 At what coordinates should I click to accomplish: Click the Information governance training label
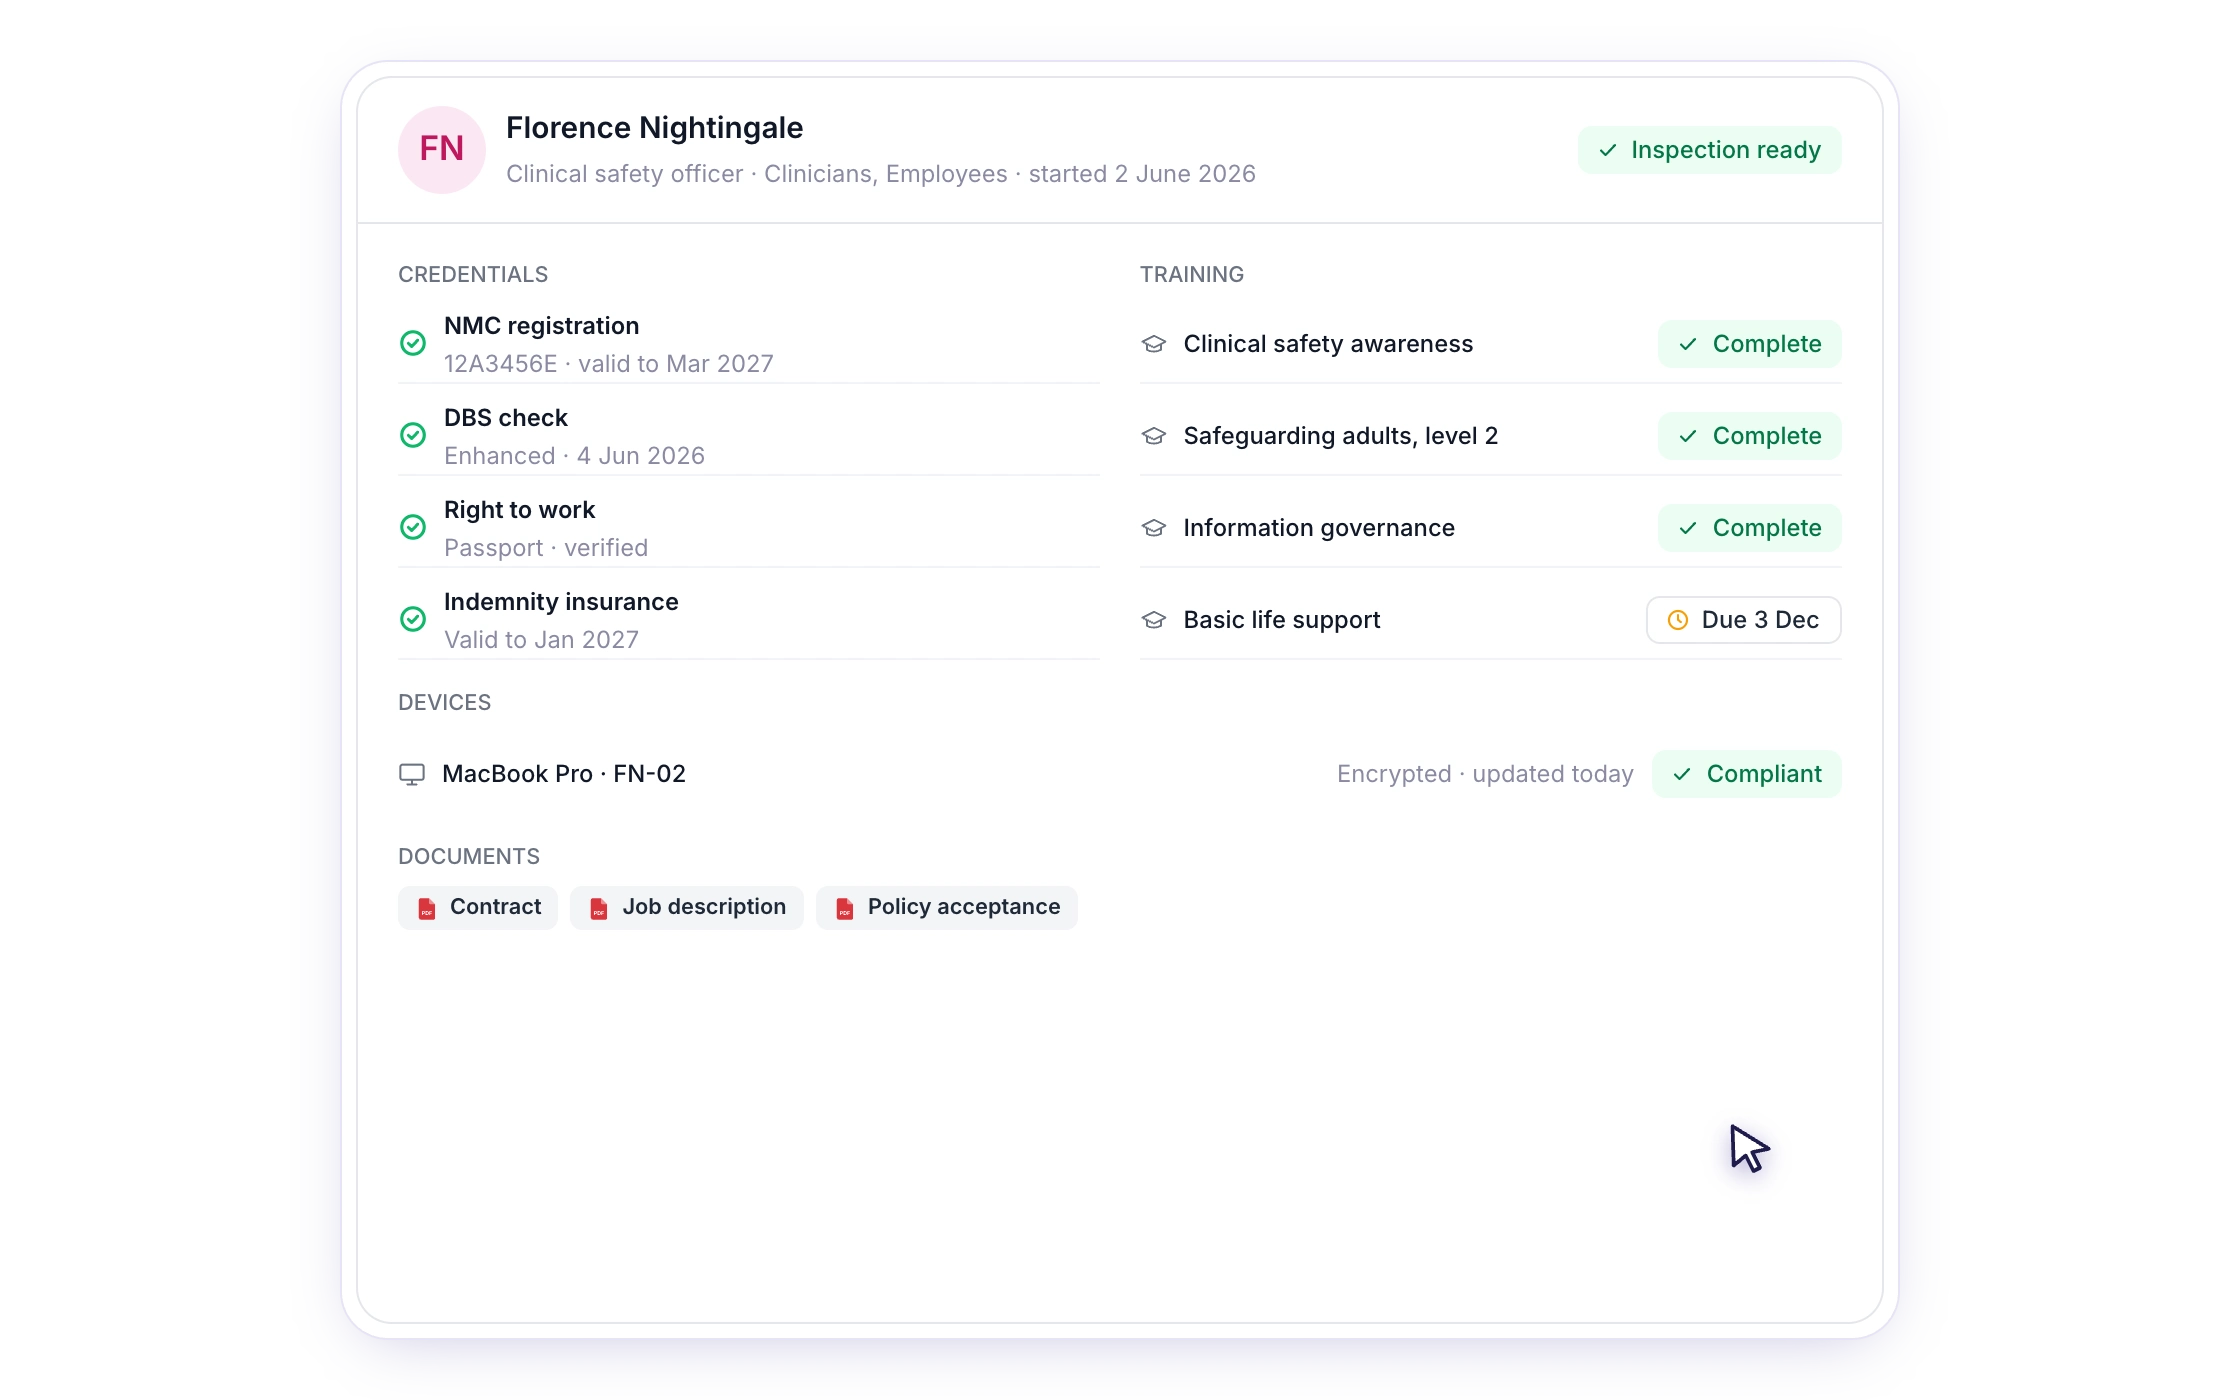pyautogui.click(x=1319, y=528)
